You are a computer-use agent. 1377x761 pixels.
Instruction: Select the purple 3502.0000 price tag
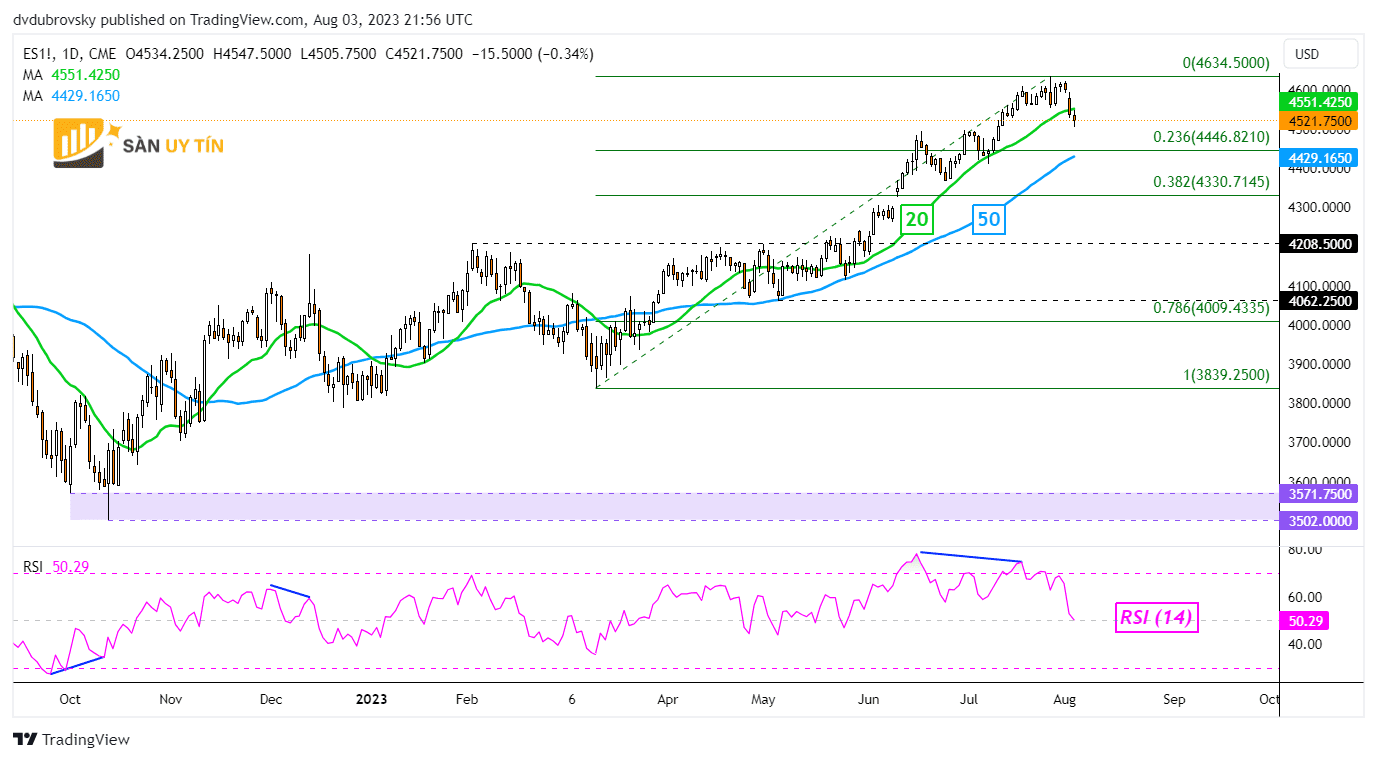(1317, 521)
